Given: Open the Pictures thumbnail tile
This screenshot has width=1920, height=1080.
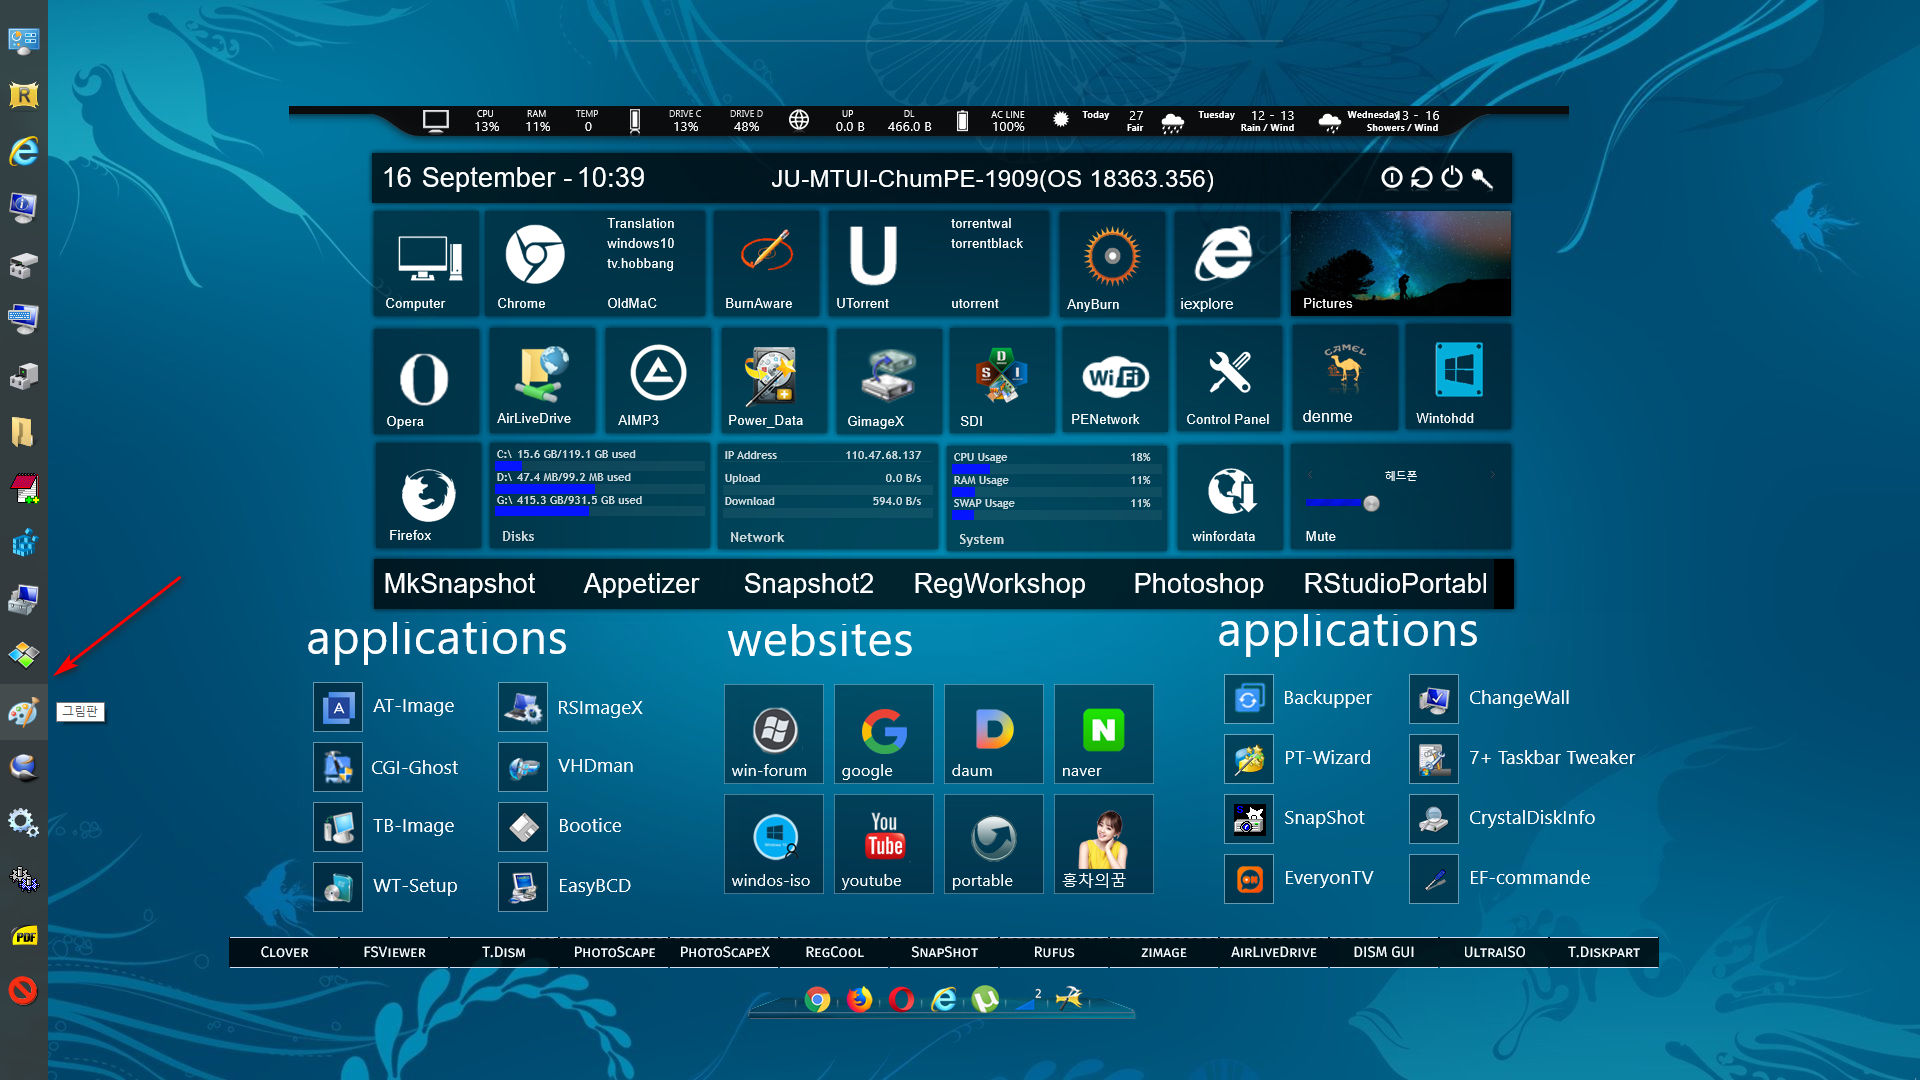Looking at the screenshot, I should click(1401, 263).
